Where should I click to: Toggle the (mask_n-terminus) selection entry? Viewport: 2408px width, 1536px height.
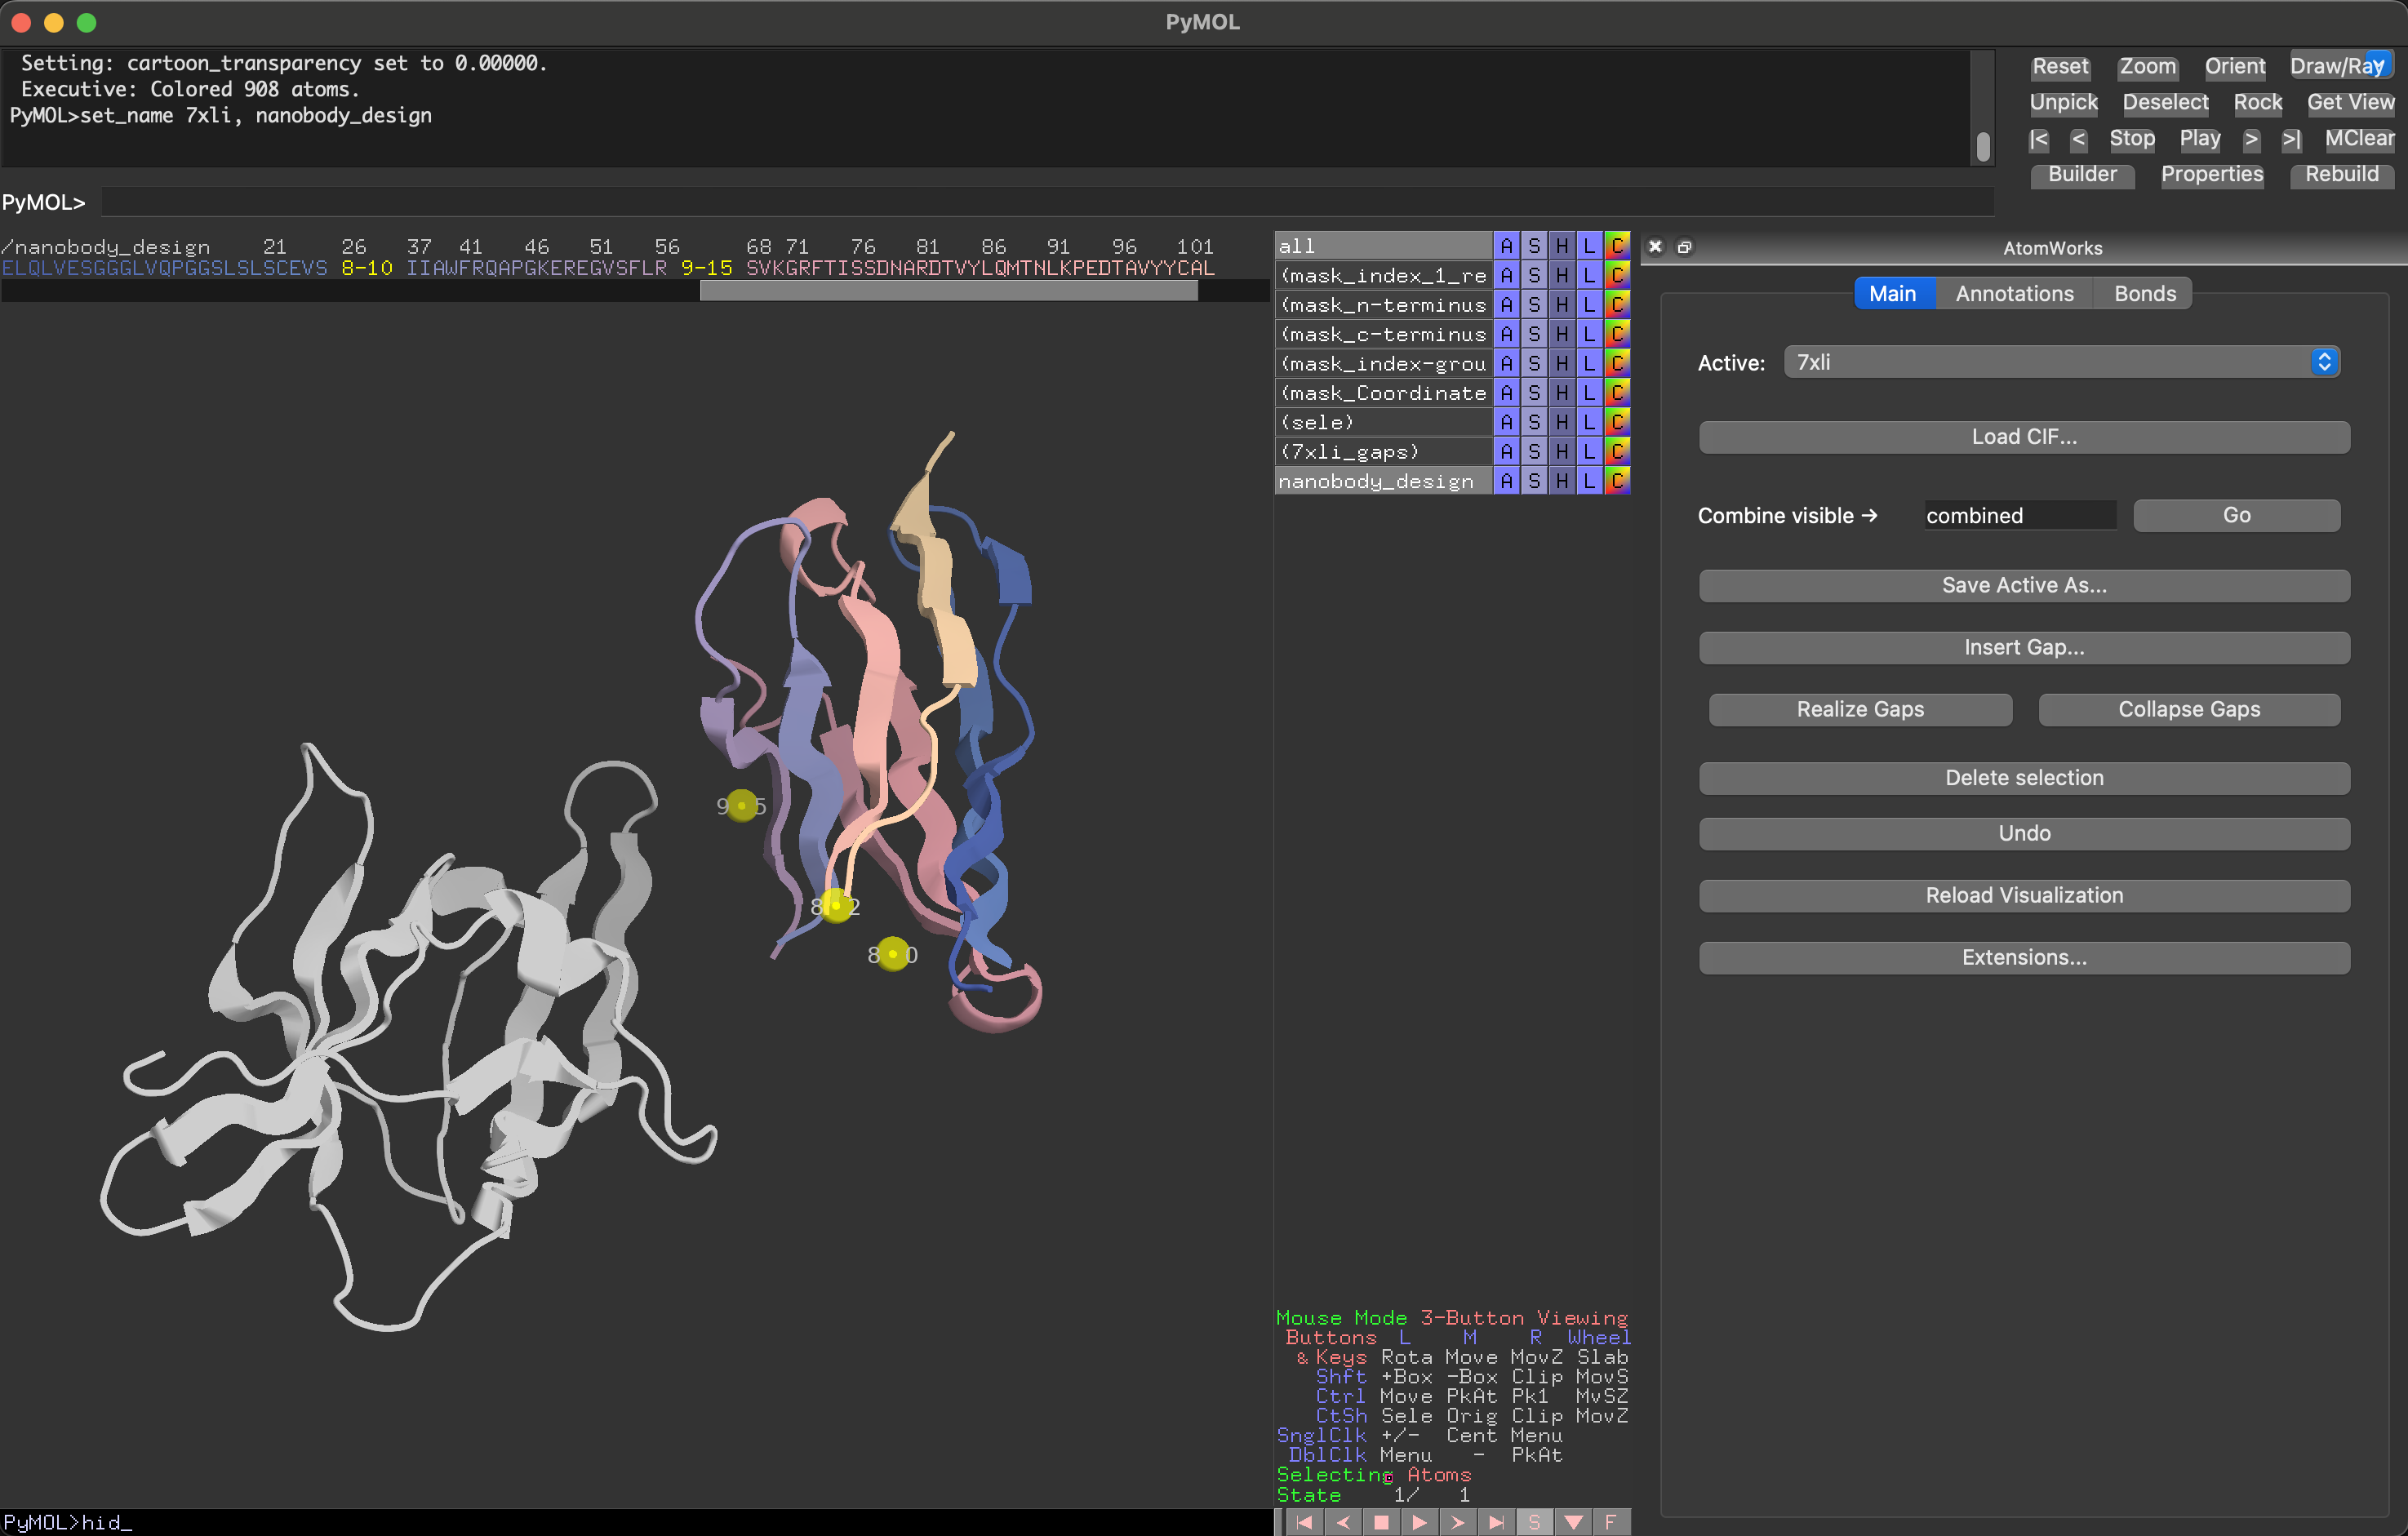1383,305
